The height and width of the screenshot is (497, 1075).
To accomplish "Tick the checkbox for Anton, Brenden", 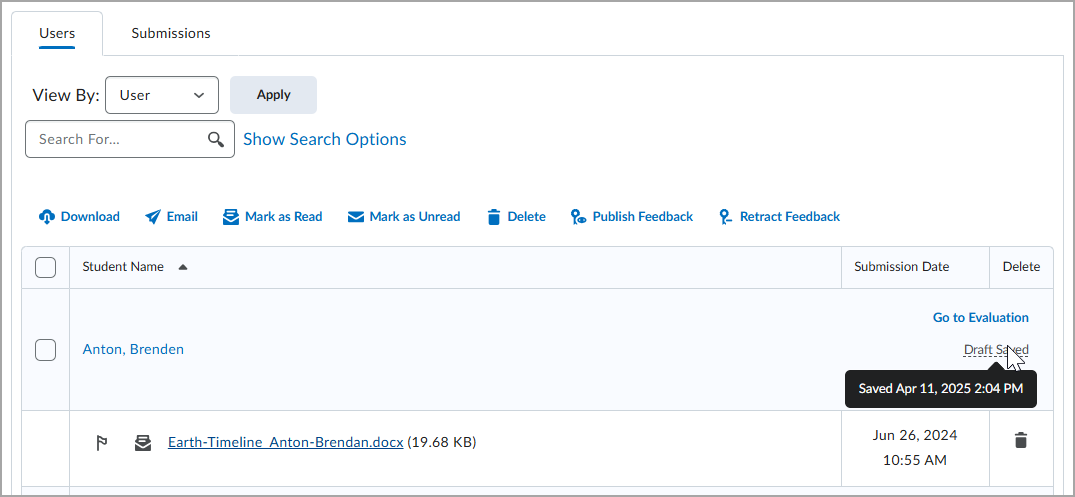I will click(45, 350).
